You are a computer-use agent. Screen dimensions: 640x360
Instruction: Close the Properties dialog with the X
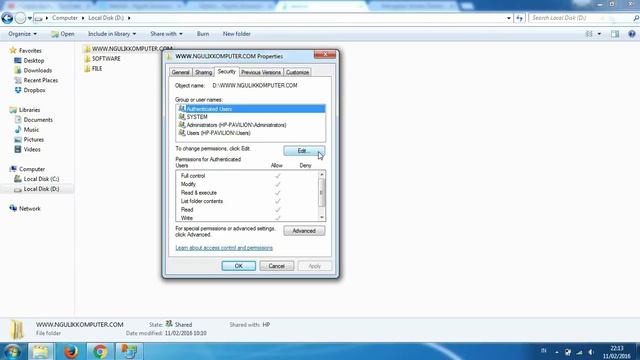325,54
